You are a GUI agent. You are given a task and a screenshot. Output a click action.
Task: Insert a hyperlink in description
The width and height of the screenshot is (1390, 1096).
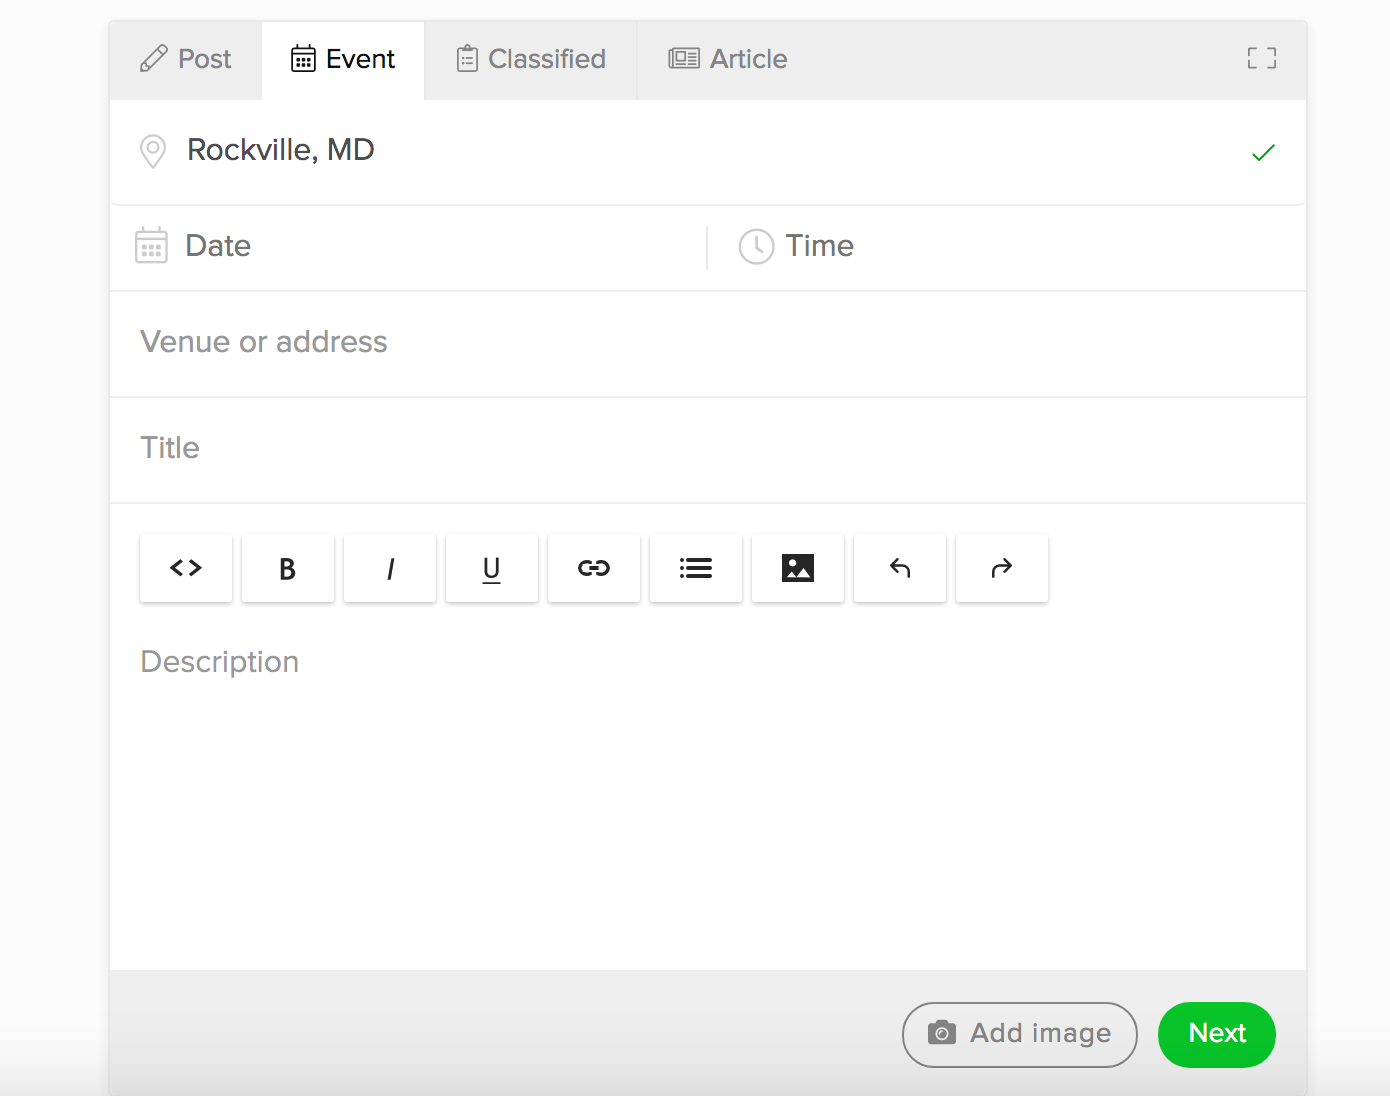click(x=594, y=568)
